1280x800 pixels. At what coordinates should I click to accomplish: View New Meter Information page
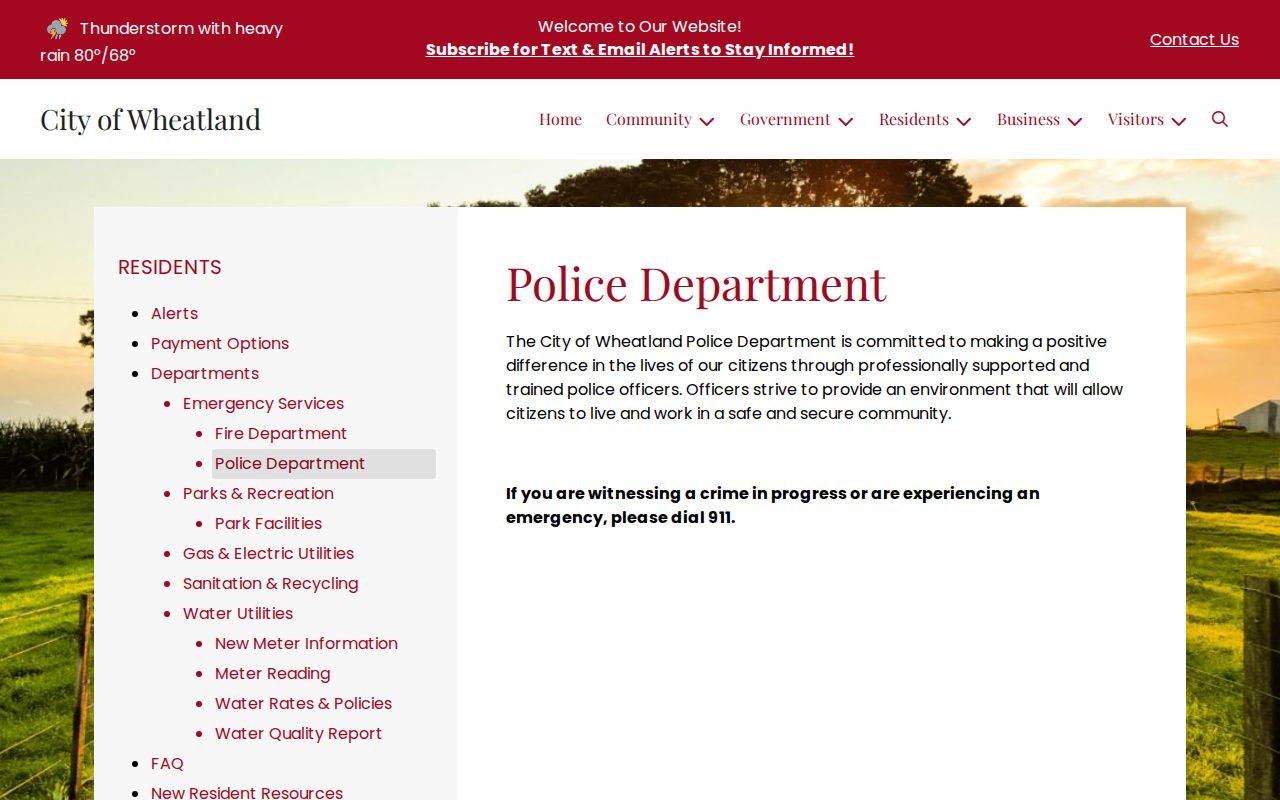pos(306,643)
